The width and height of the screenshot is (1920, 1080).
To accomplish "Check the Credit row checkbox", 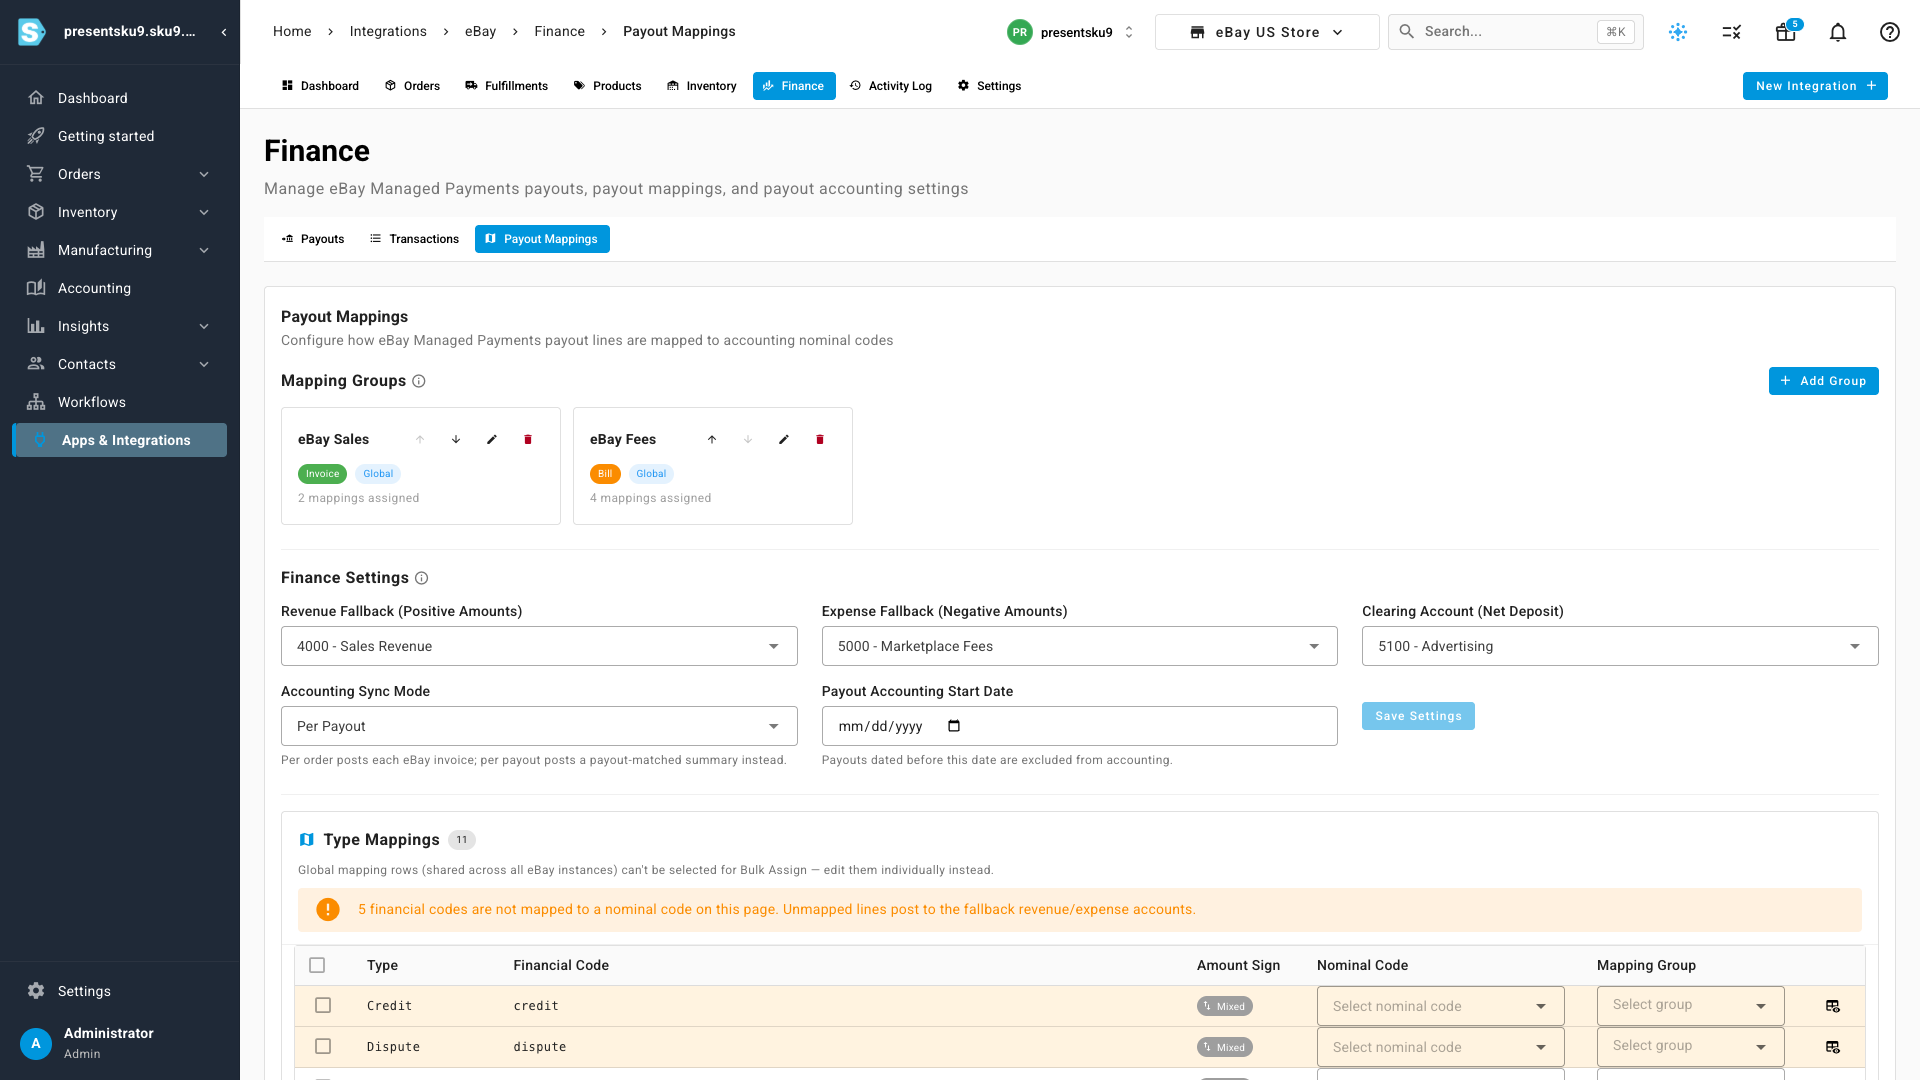I will click(323, 1005).
